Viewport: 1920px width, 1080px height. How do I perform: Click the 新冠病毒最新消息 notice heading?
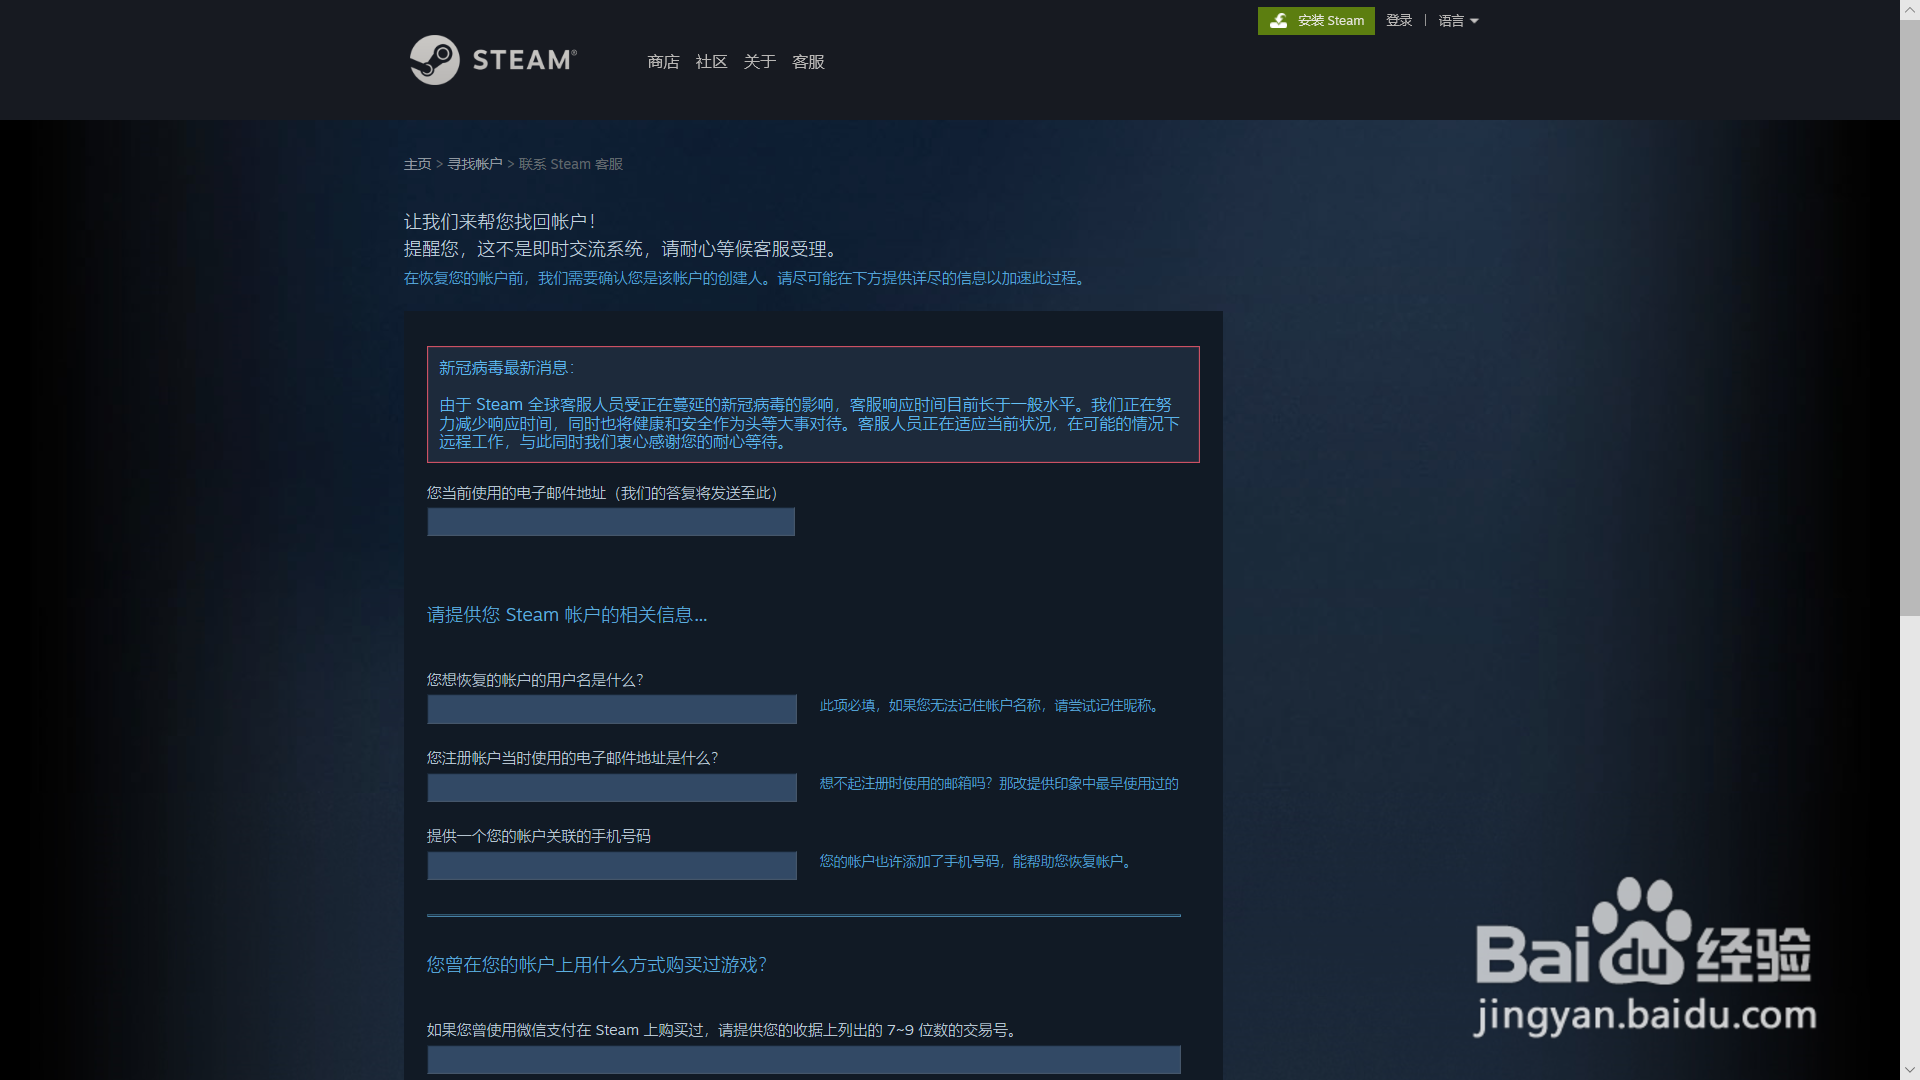506,368
